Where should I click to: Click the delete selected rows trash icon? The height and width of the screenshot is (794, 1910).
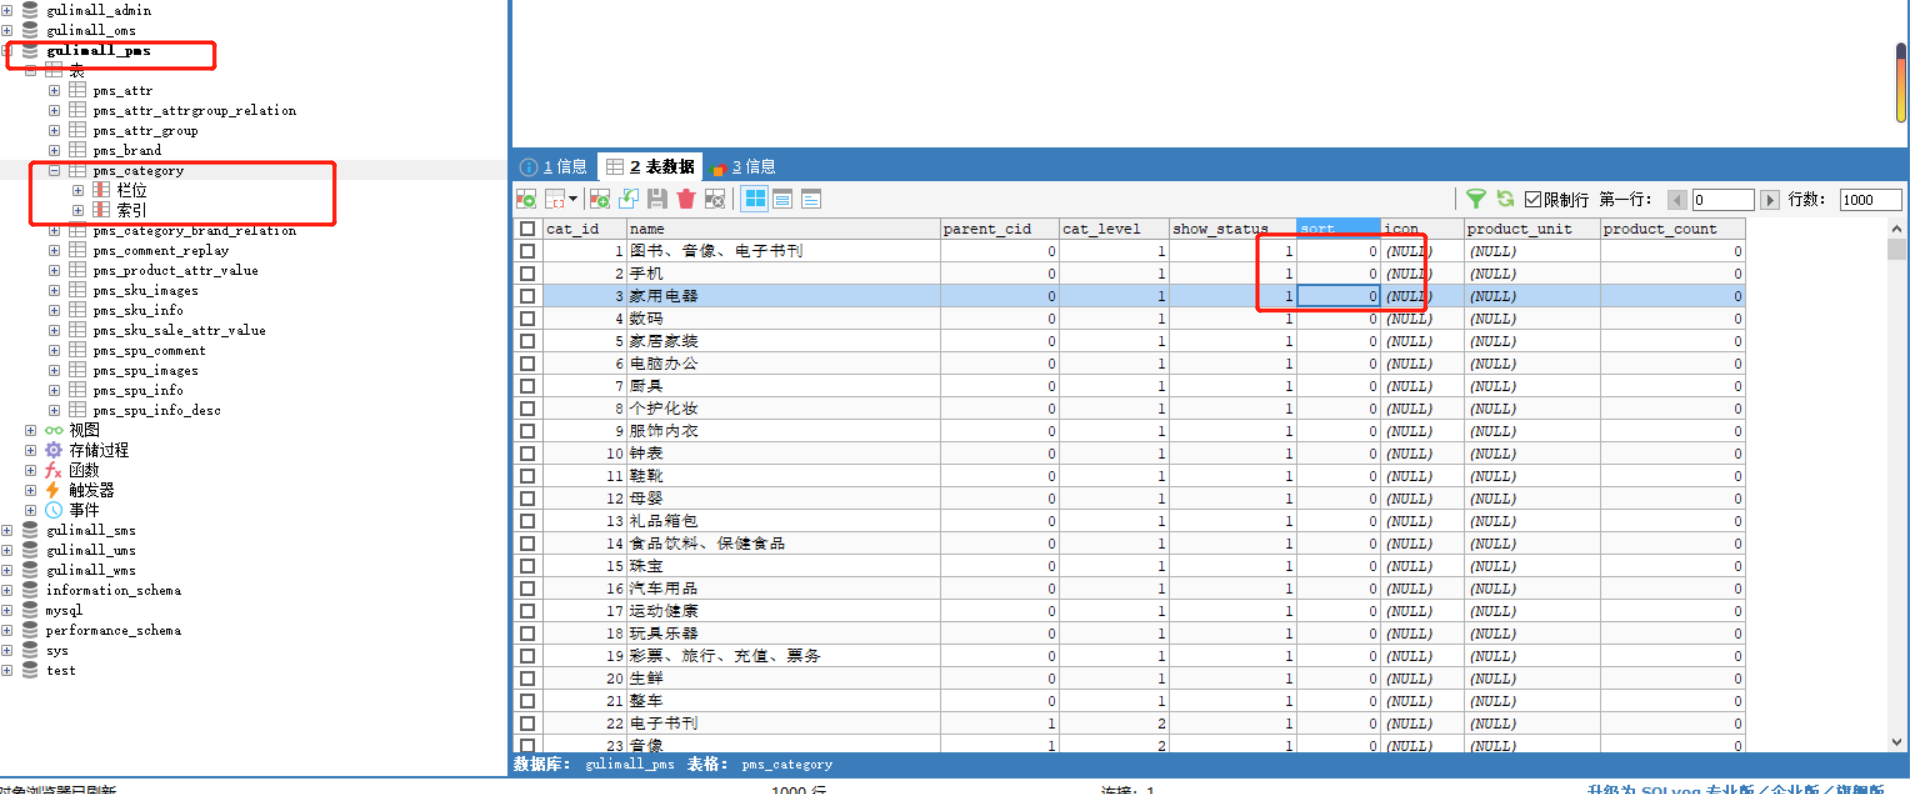pos(686,199)
